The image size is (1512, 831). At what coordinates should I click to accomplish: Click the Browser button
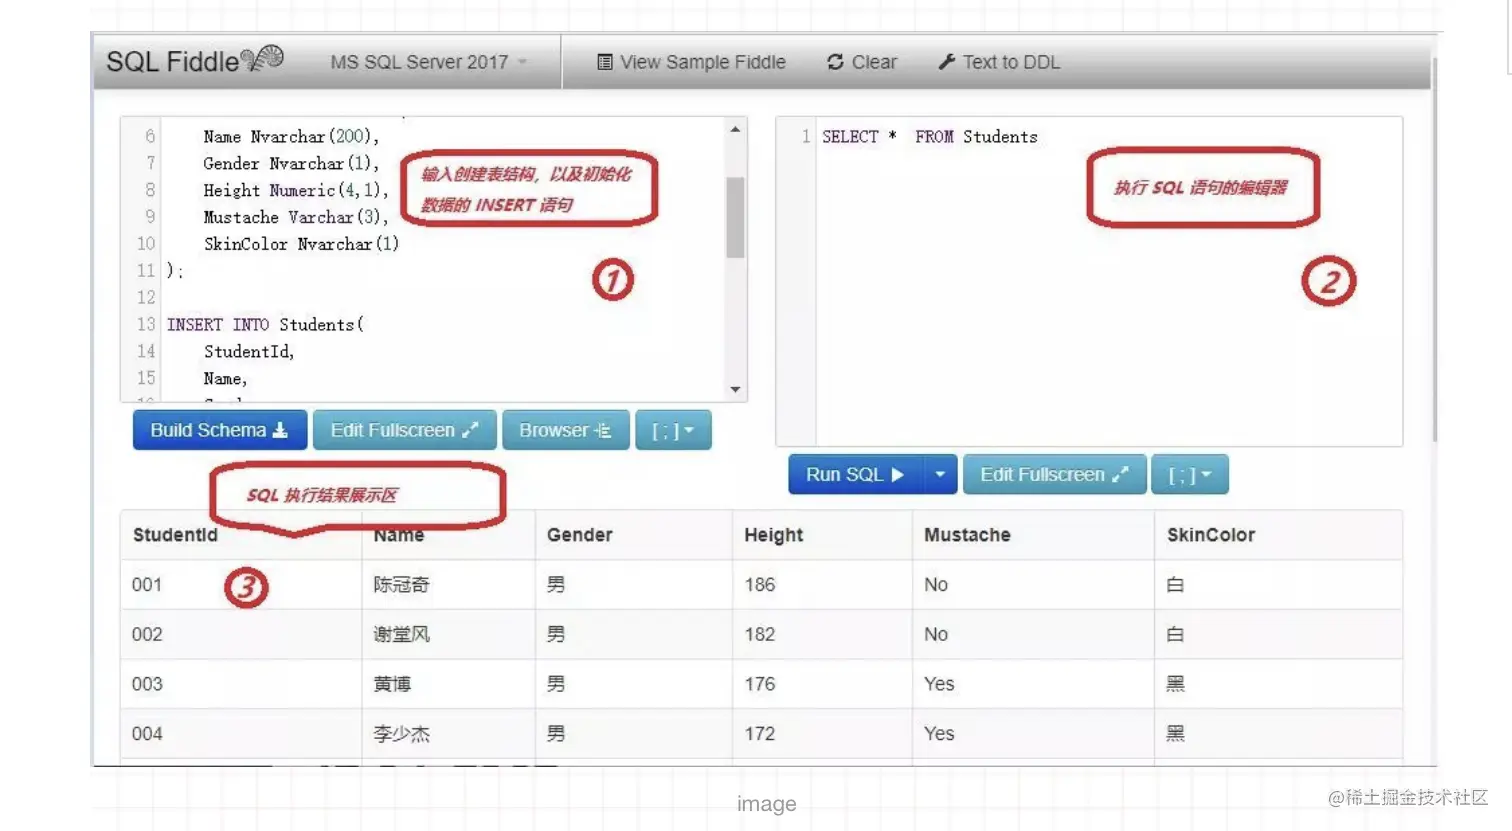tap(565, 430)
